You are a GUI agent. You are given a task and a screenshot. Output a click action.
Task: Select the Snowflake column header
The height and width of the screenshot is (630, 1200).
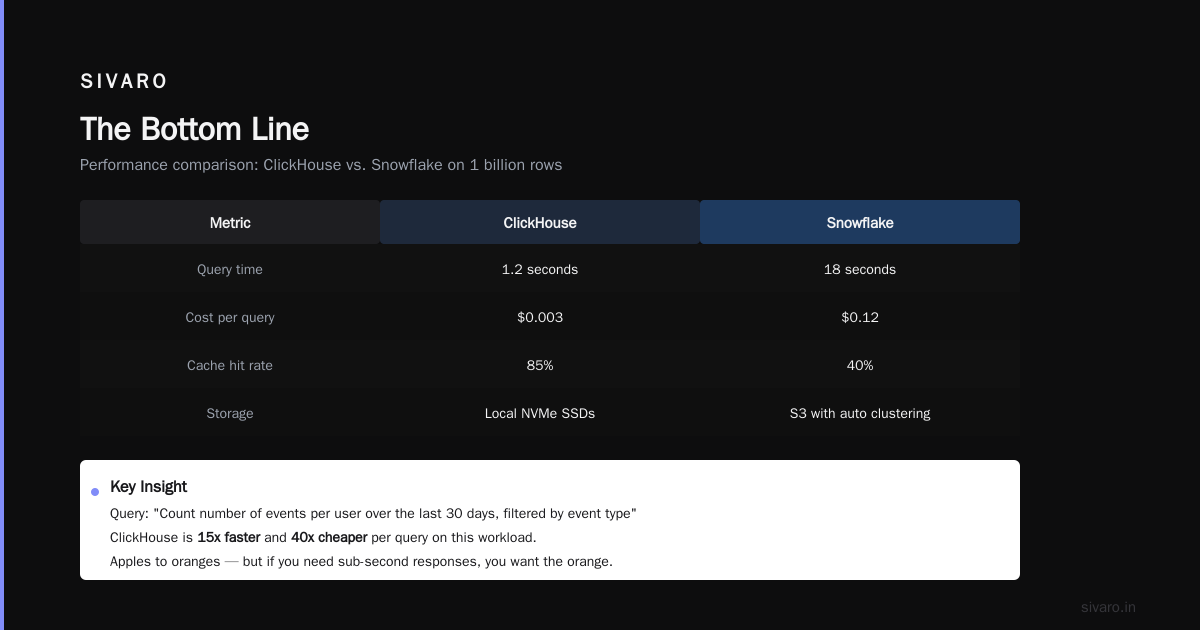[x=860, y=222]
